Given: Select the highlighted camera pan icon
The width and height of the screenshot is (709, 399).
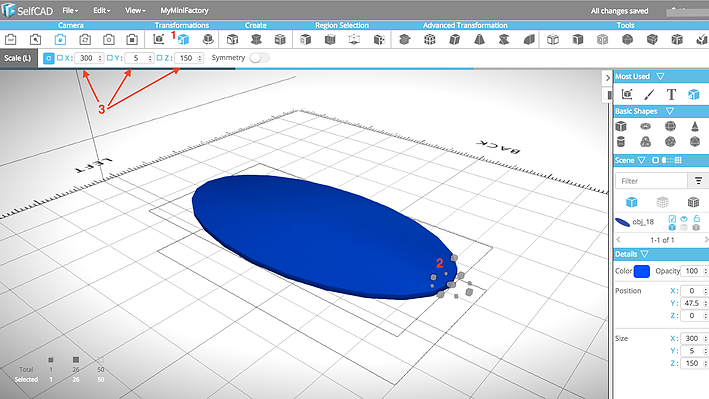Looking at the screenshot, I should [60, 39].
